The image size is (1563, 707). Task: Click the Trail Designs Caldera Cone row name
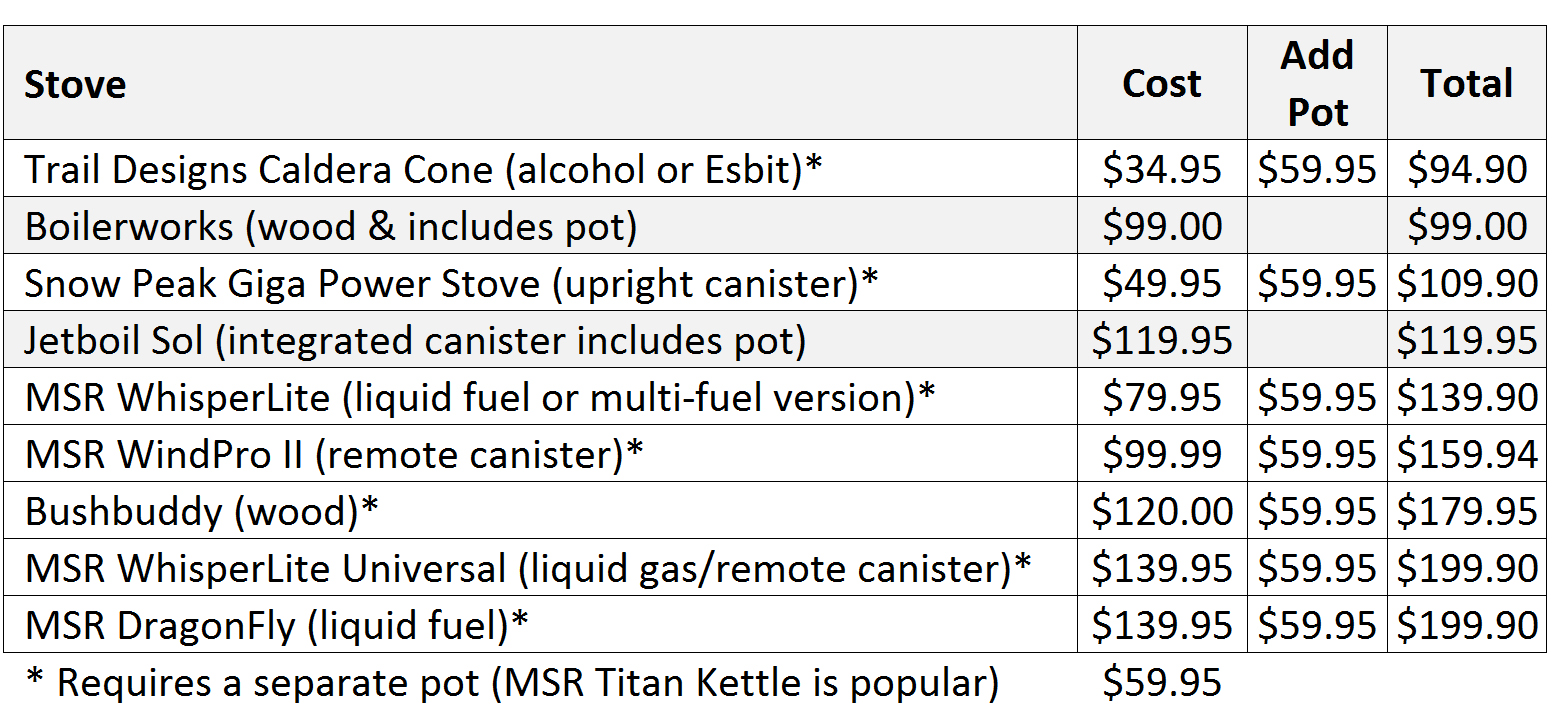(423, 170)
